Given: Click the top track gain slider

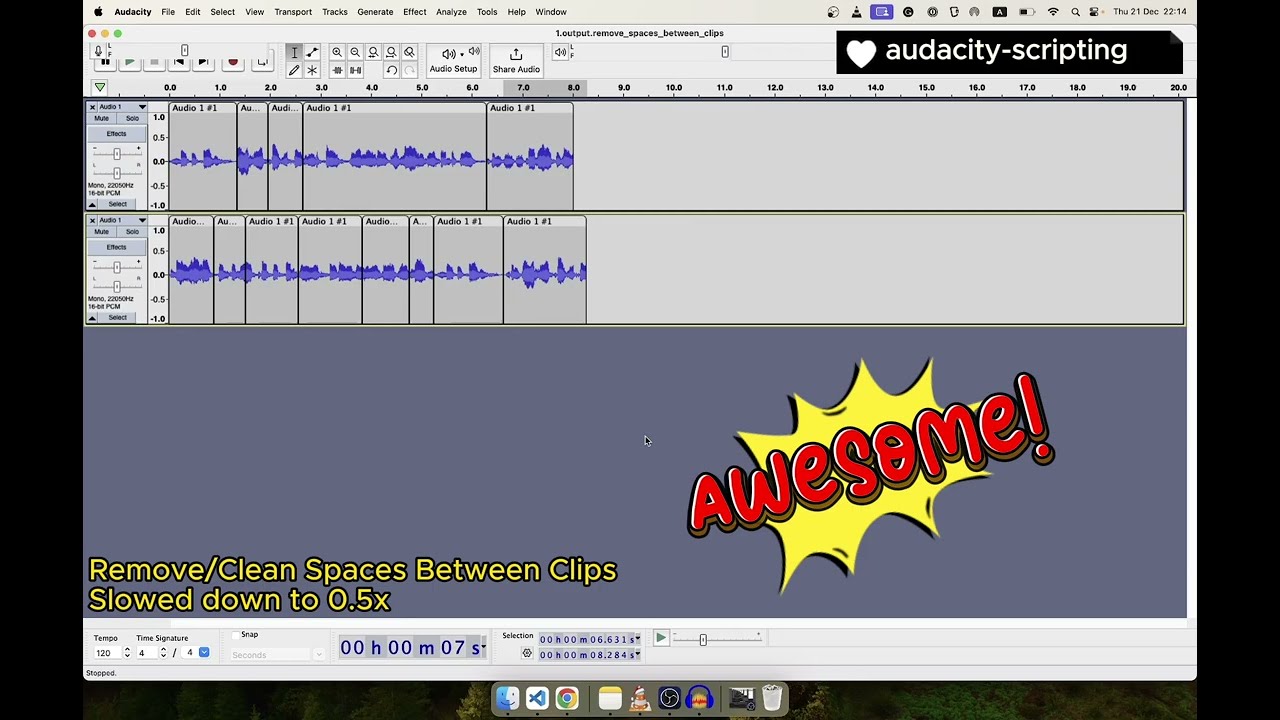Looking at the screenshot, I should 117,153.
